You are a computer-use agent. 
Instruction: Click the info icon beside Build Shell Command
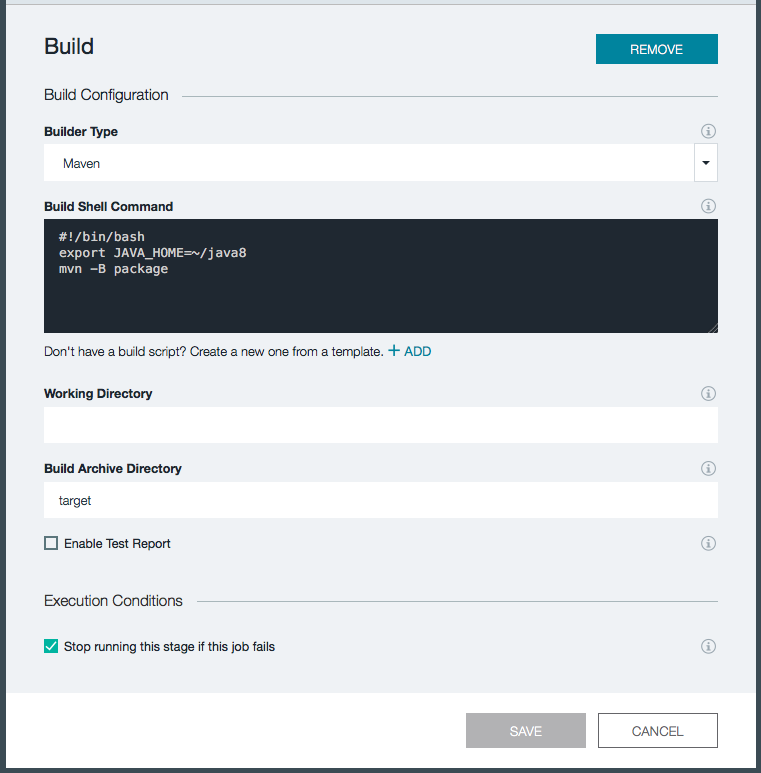(x=708, y=206)
